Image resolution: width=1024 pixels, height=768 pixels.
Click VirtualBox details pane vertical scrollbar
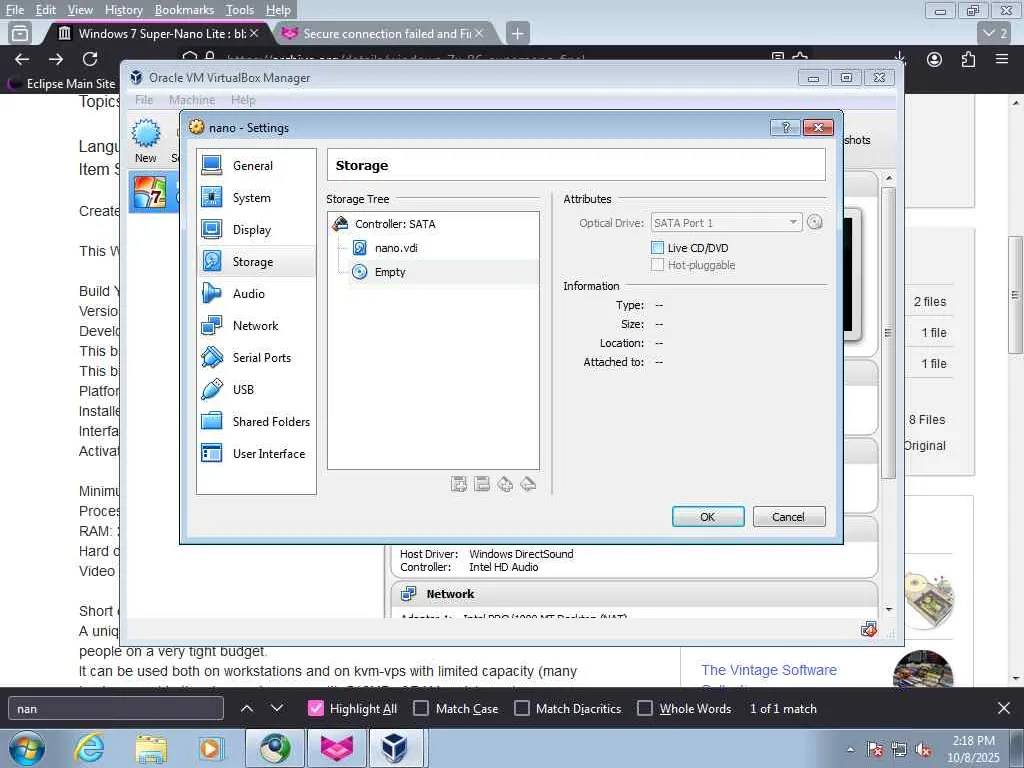coord(888,333)
